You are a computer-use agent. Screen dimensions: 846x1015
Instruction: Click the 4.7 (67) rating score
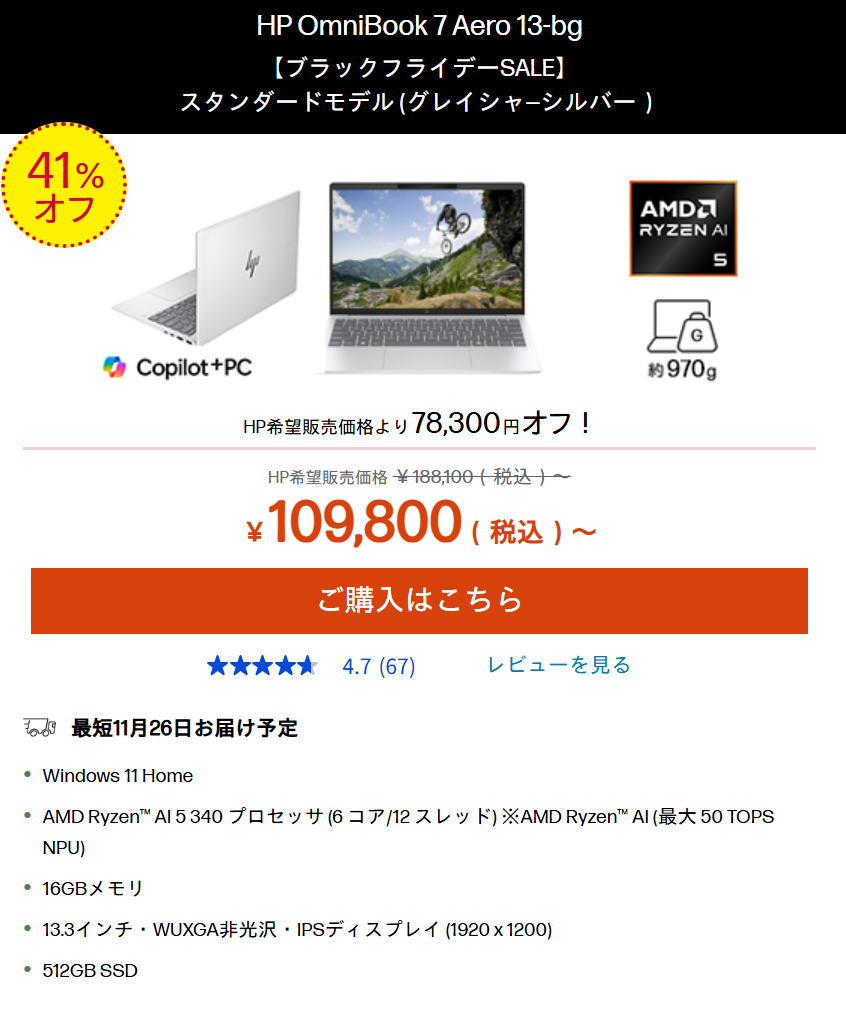coord(378,666)
